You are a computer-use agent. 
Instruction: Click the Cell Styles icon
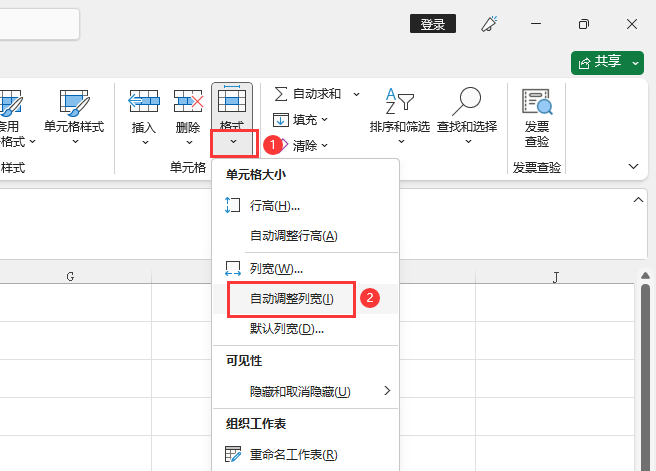coord(74,104)
